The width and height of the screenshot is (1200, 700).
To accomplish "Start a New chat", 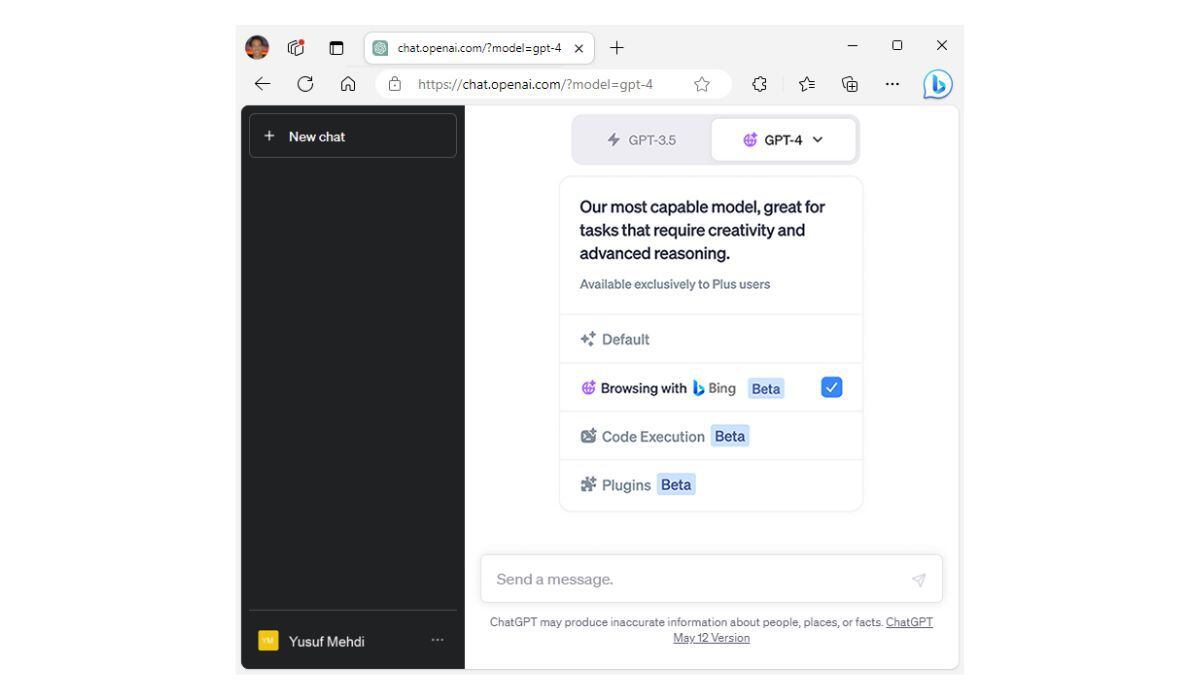I will pos(352,136).
